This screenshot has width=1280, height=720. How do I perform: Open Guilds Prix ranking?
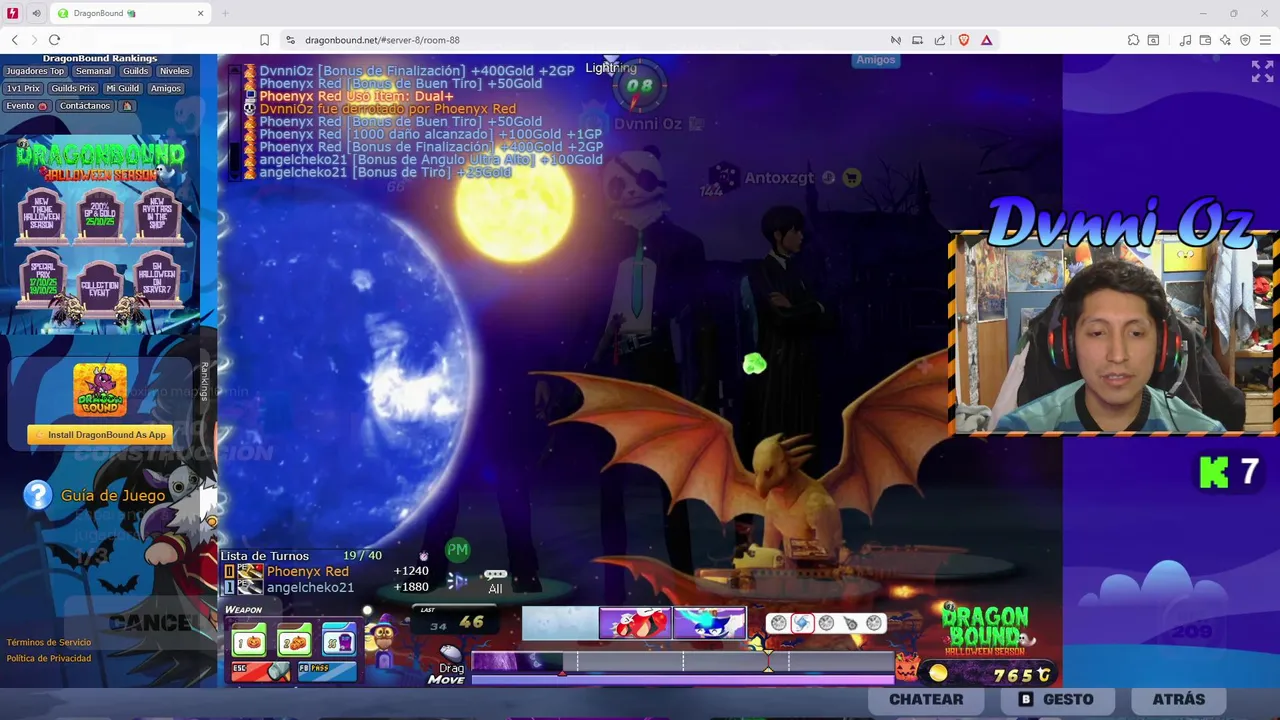coord(73,89)
